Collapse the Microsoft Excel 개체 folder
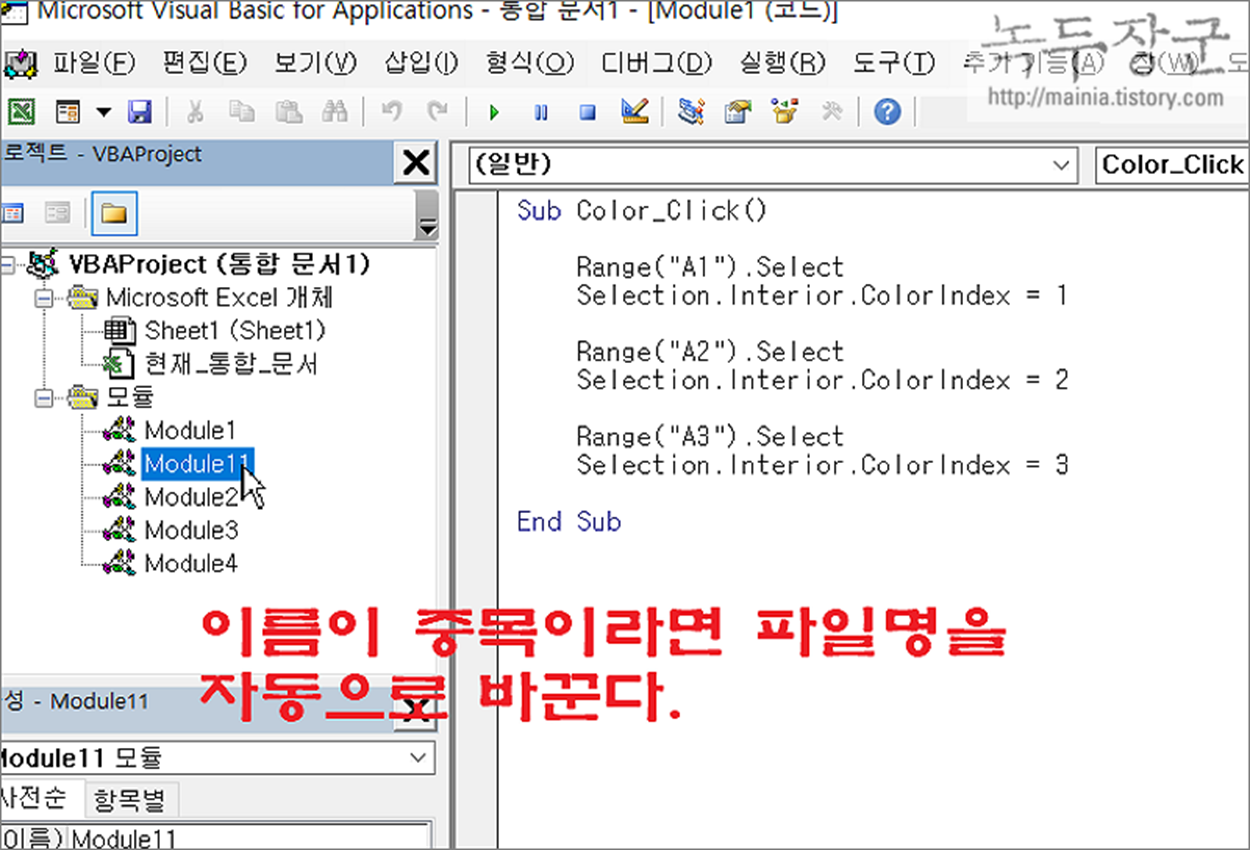The height and width of the screenshot is (850, 1250). (x=43, y=298)
